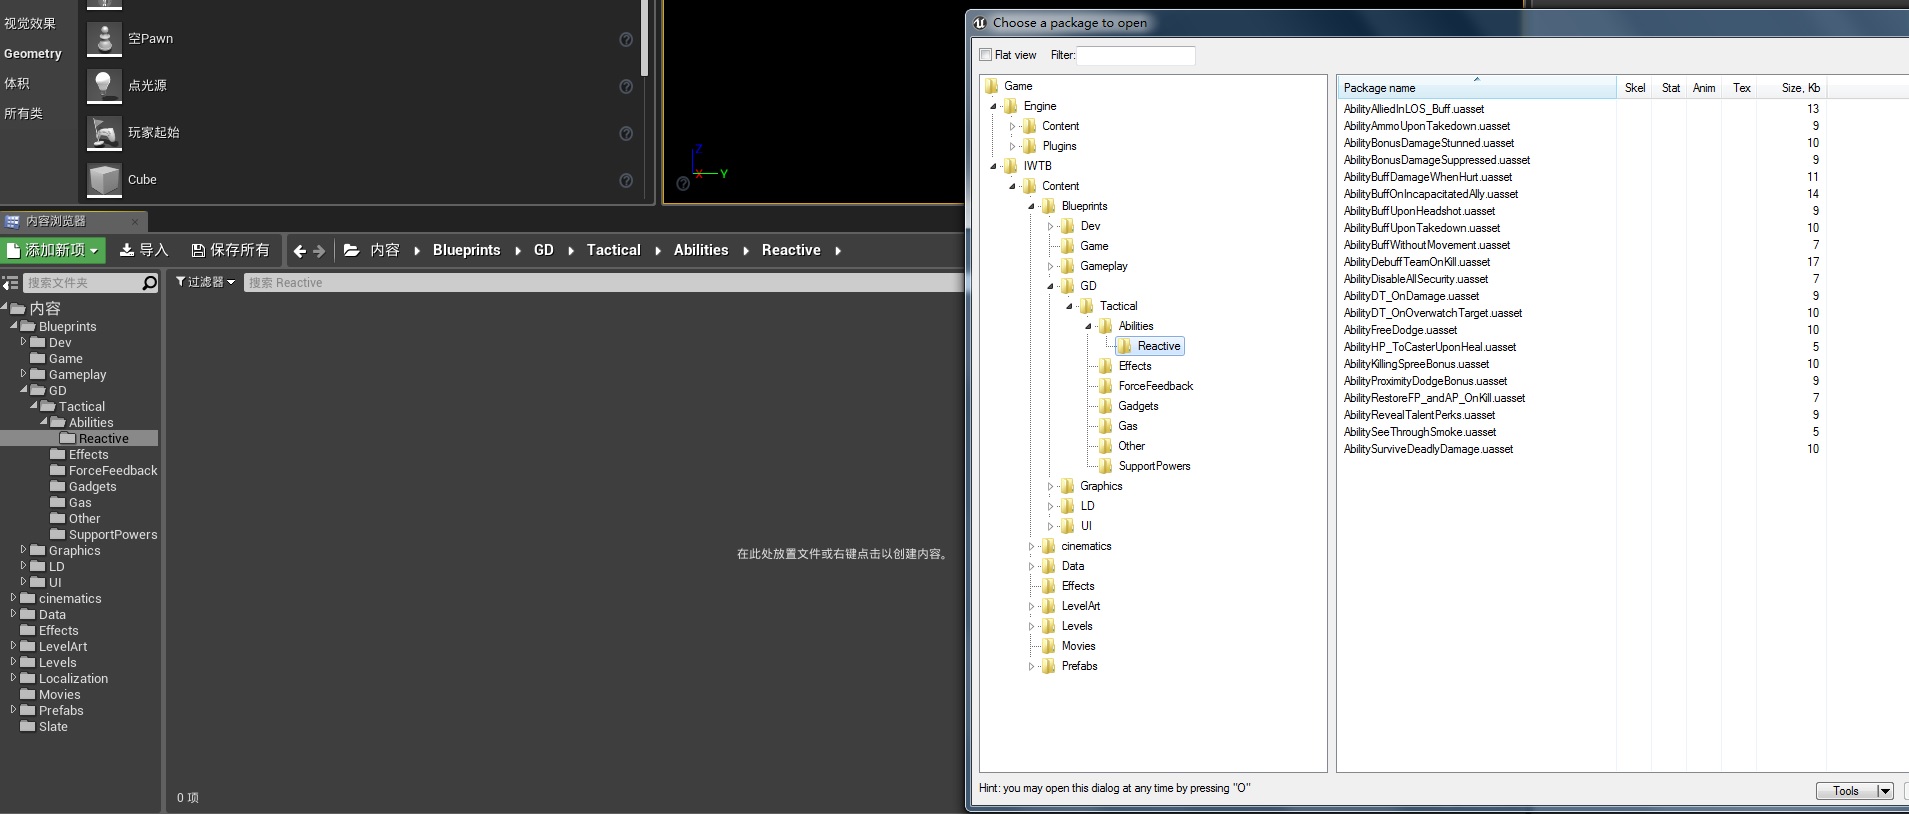Image resolution: width=1909 pixels, height=814 pixels.
Task: Click the Save All button
Action: click(230, 250)
